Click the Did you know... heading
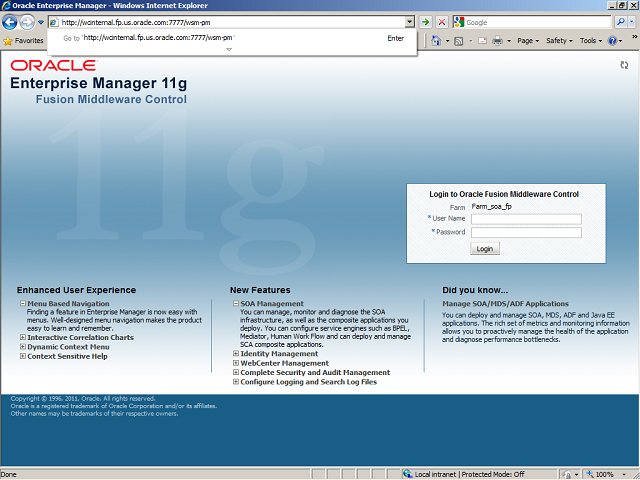Image resolution: width=640 pixels, height=480 pixels. pos(475,290)
